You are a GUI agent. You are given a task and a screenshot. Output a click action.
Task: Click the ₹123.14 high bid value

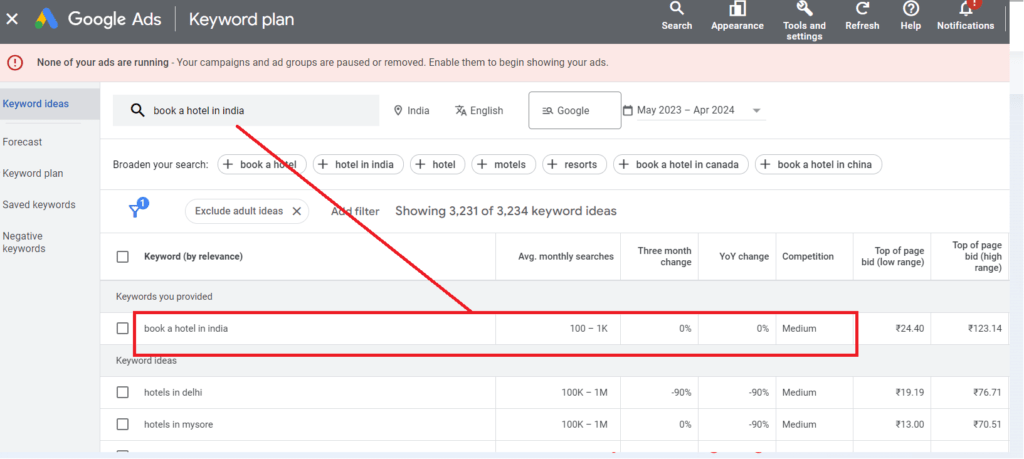(x=984, y=328)
